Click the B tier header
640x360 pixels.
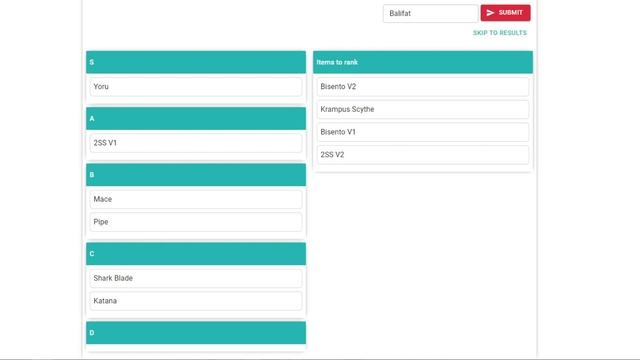click(x=196, y=175)
